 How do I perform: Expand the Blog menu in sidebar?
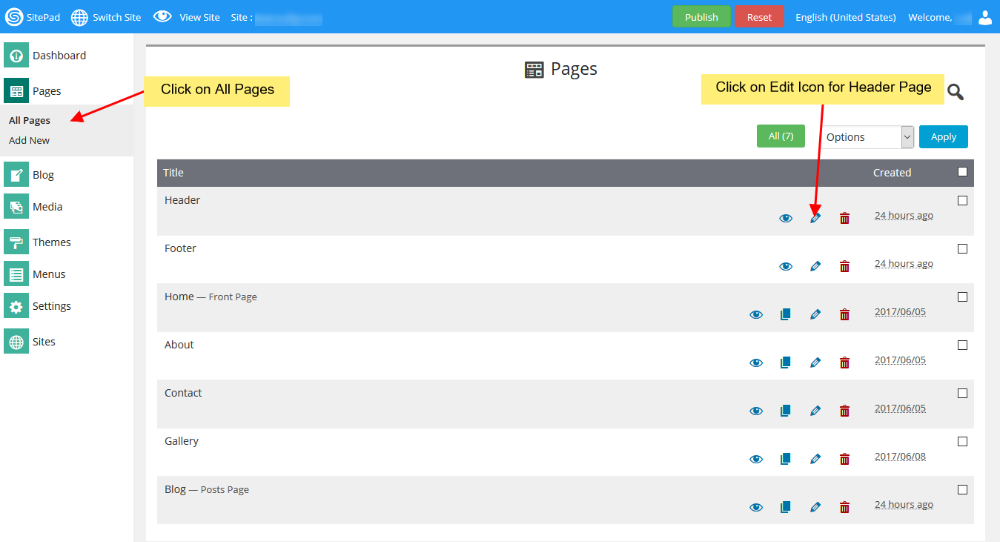[x=43, y=175]
